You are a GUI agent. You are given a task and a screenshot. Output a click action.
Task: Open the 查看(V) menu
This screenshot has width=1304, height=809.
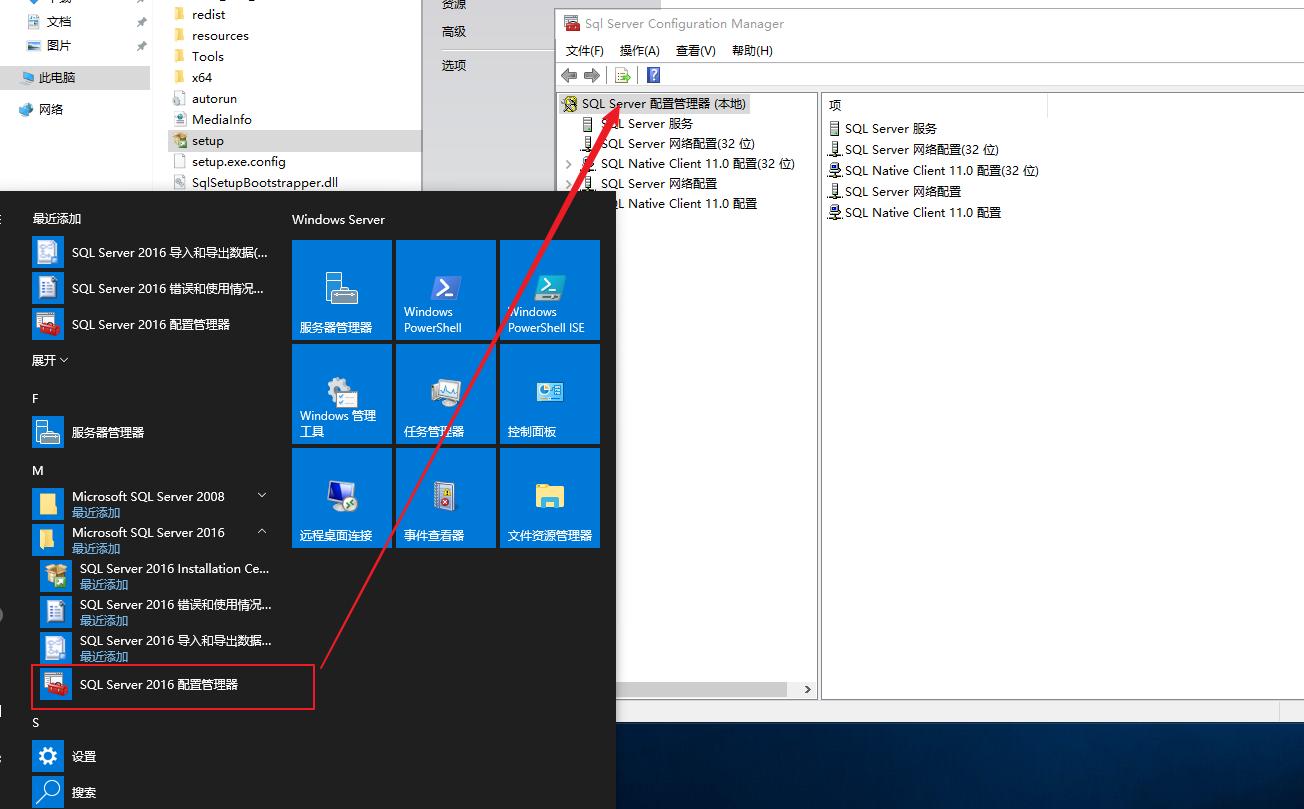point(694,50)
